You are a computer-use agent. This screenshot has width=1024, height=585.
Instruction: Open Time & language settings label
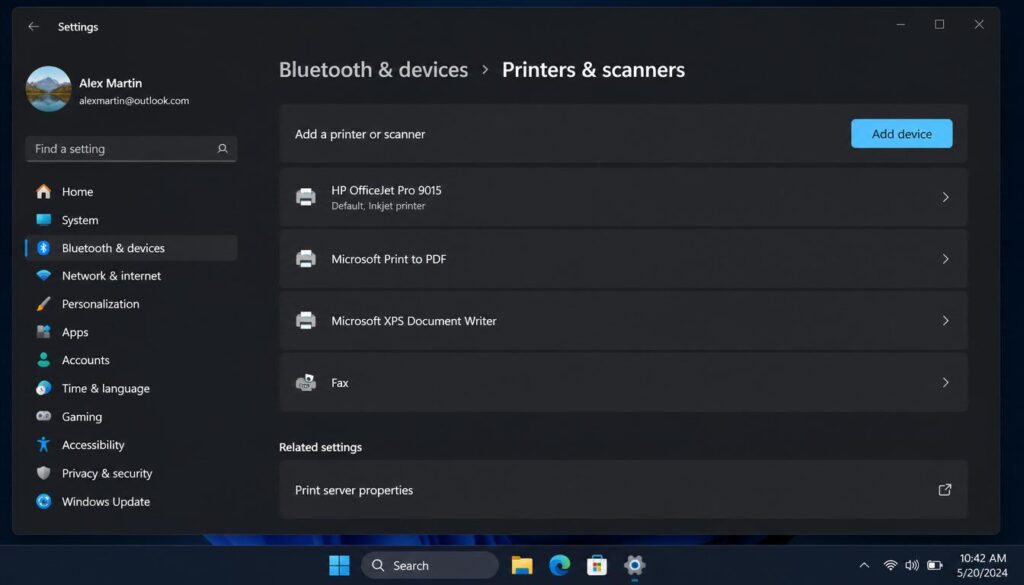tap(106, 388)
